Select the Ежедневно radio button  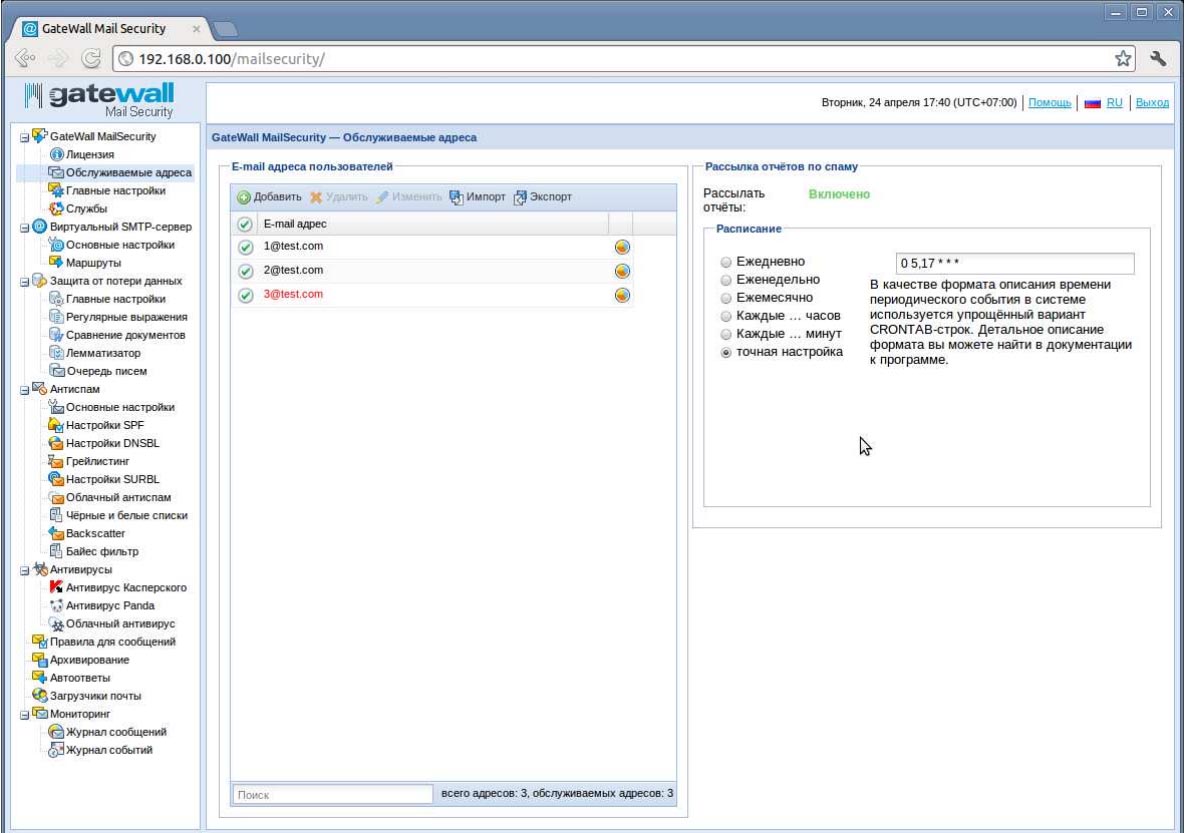tap(726, 262)
